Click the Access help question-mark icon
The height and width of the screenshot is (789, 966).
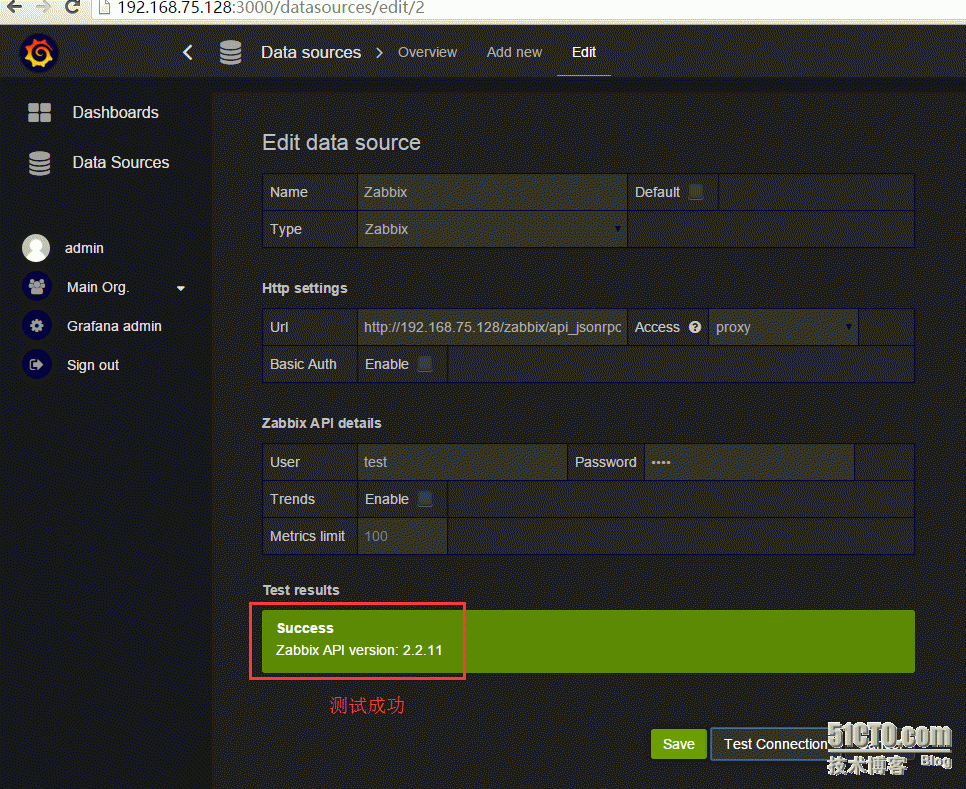click(x=695, y=327)
